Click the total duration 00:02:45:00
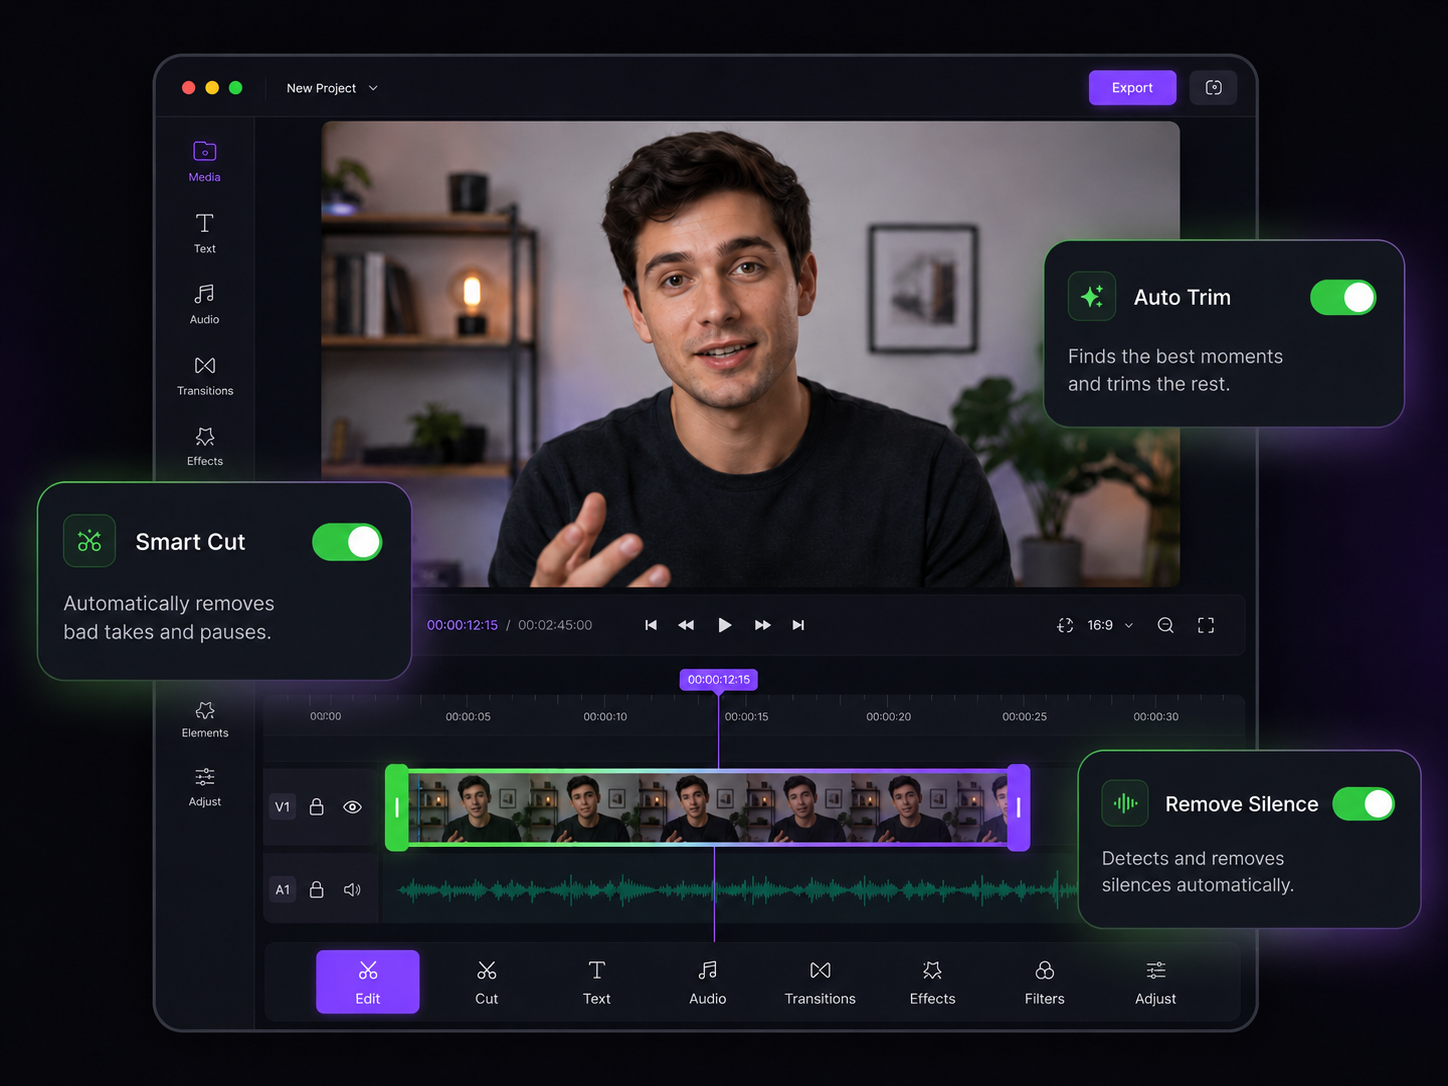This screenshot has height=1086, width=1448. coord(555,625)
